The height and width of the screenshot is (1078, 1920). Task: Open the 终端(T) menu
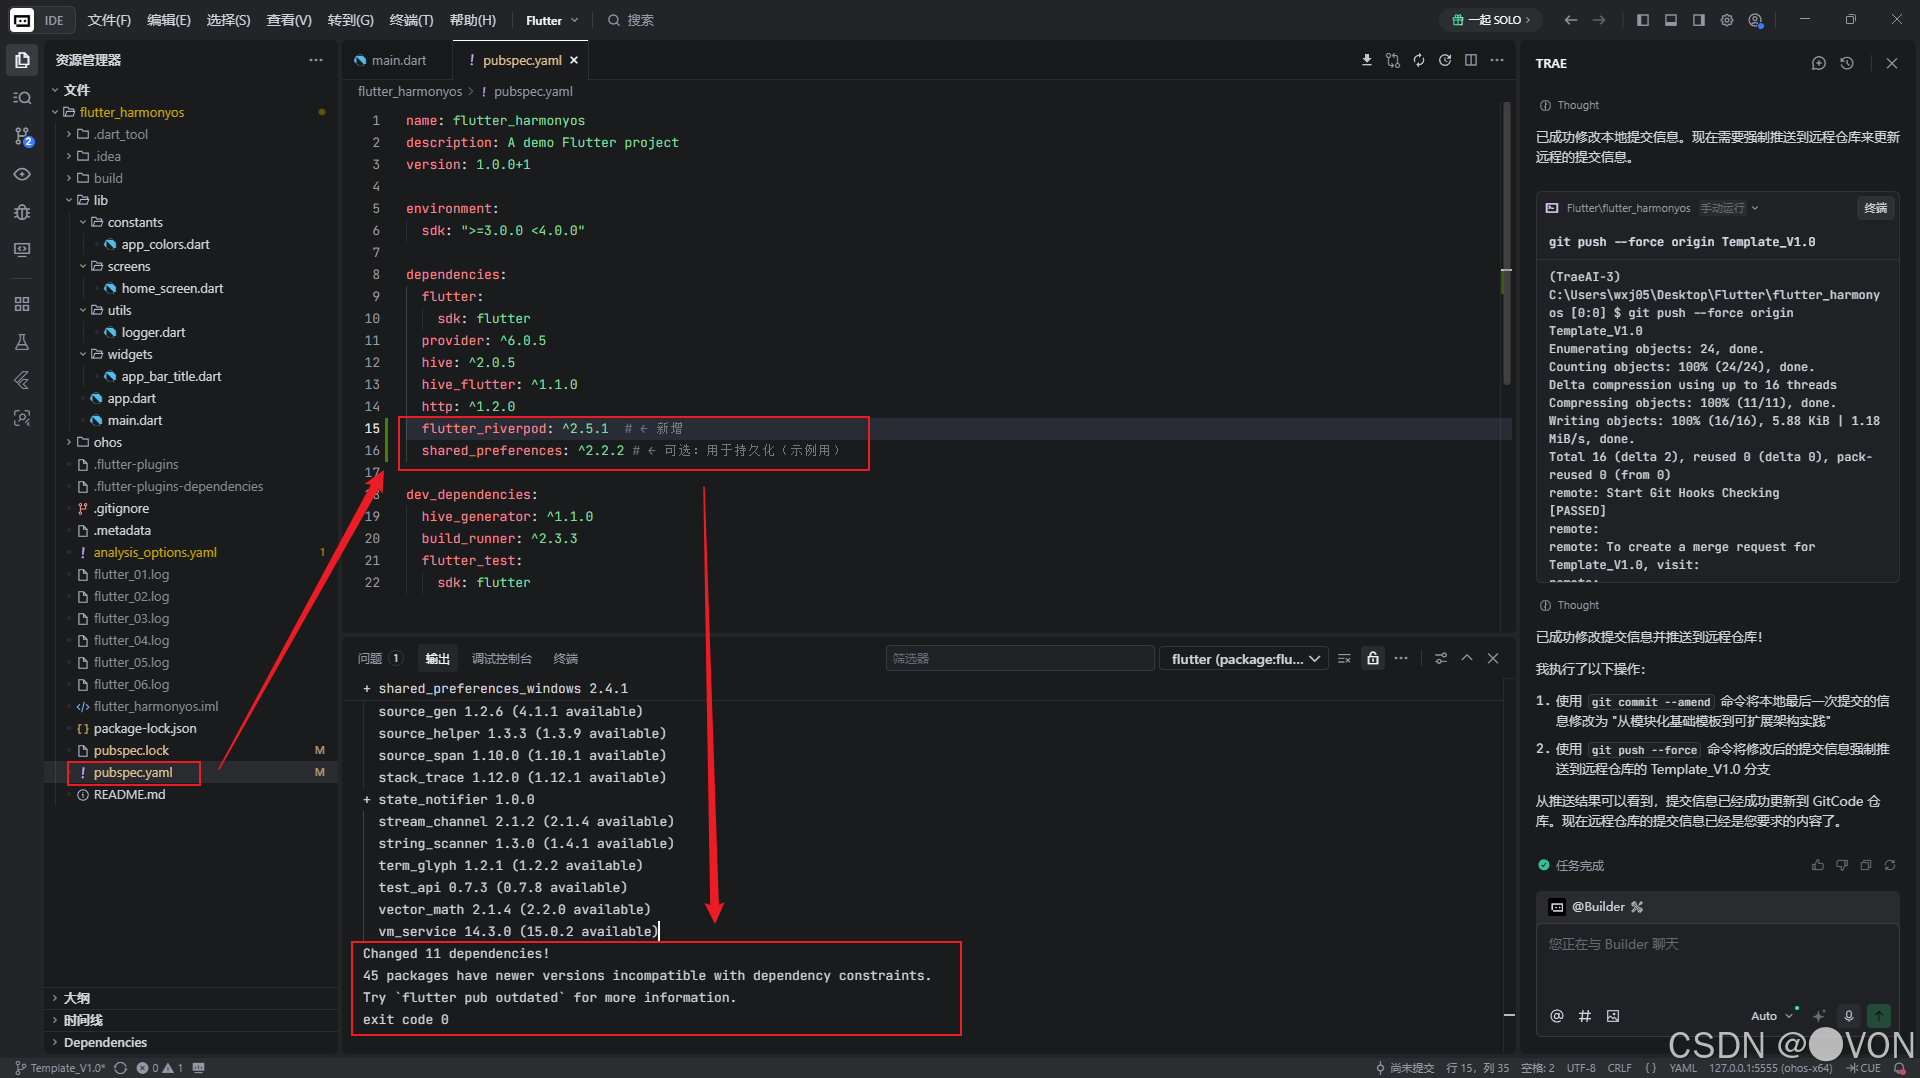pos(411,20)
